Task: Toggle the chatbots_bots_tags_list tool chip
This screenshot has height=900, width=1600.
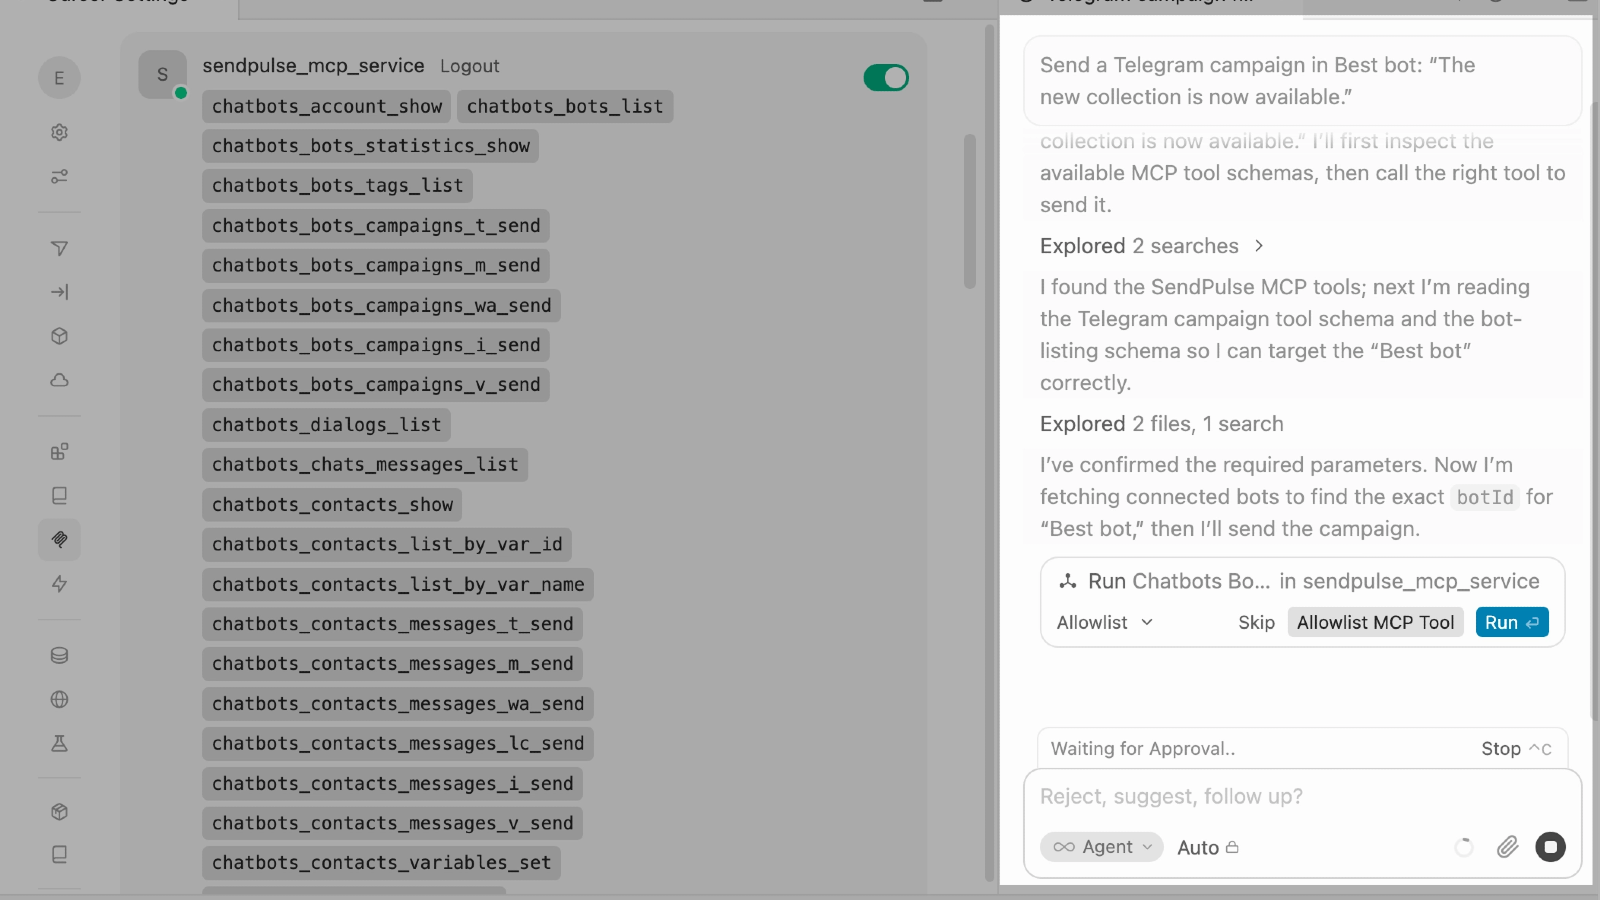Action: [x=338, y=186]
